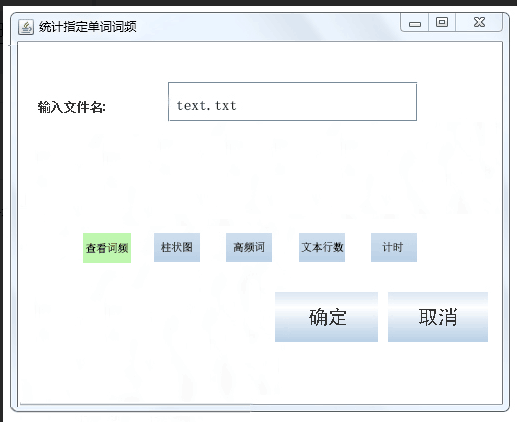The width and height of the screenshot is (517, 422).
Task: Select the green 查看词频 button
Action: (107, 248)
